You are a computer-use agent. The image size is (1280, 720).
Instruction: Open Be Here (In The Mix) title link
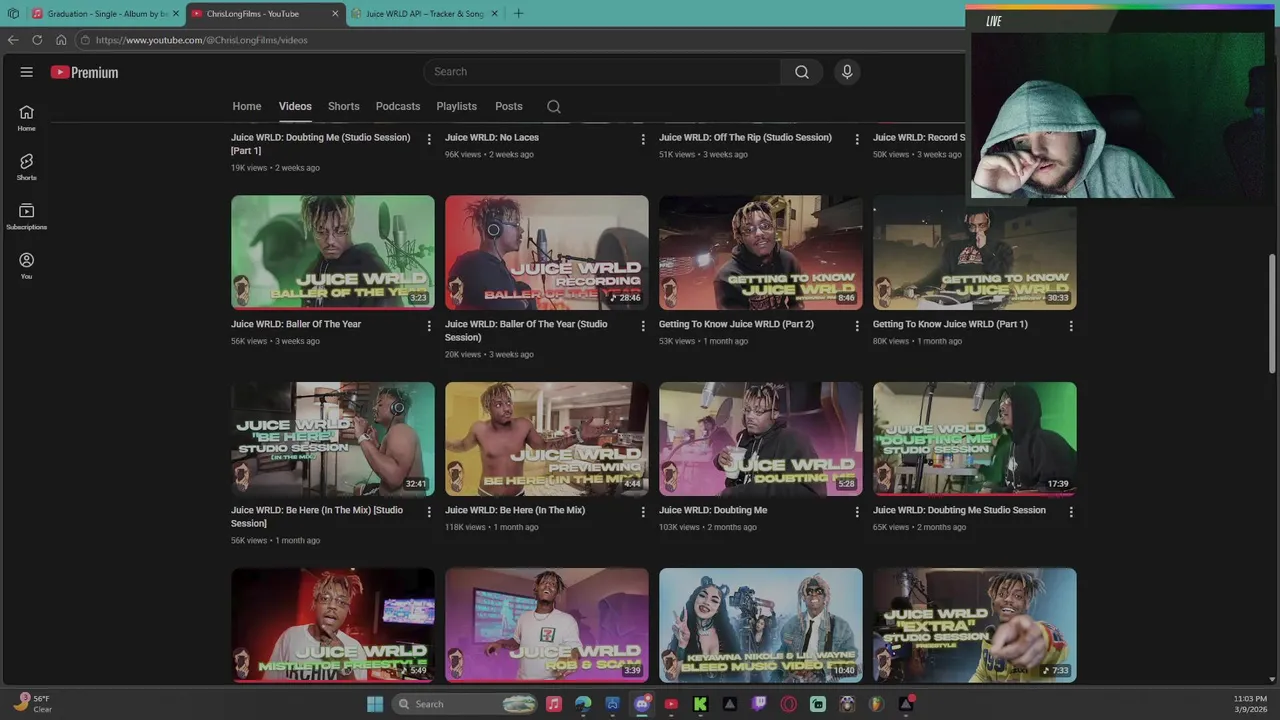click(x=515, y=510)
